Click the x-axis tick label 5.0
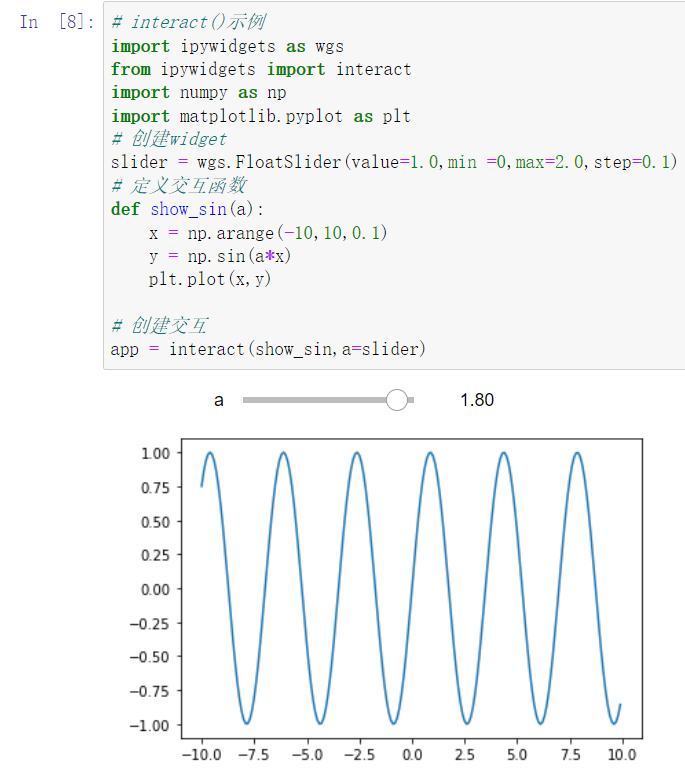This screenshot has height=773, width=685. [517, 754]
